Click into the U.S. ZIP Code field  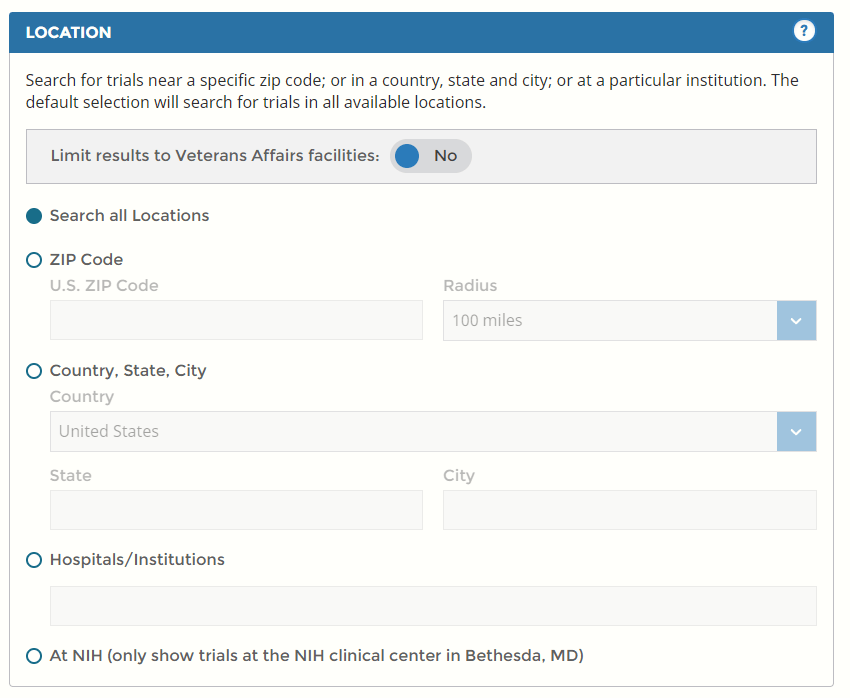pos(236,320)
